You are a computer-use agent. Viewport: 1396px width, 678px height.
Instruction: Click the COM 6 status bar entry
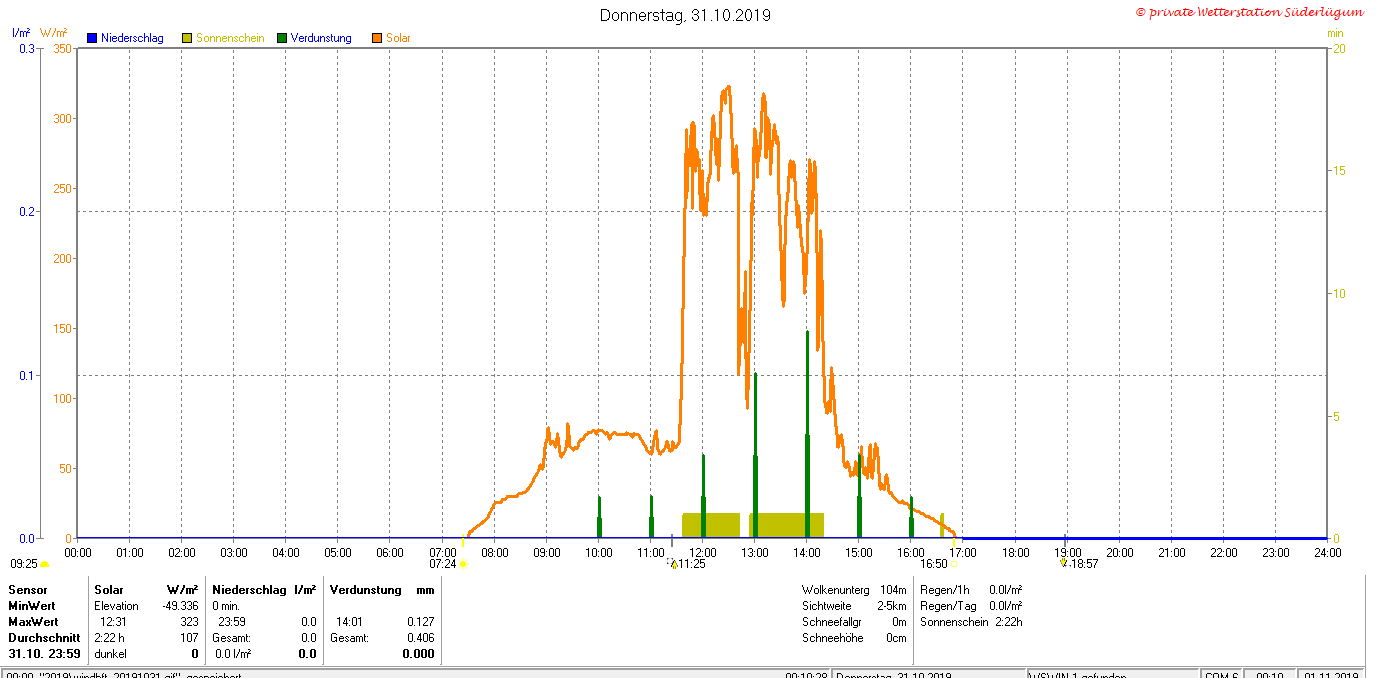pos(1222,675)
